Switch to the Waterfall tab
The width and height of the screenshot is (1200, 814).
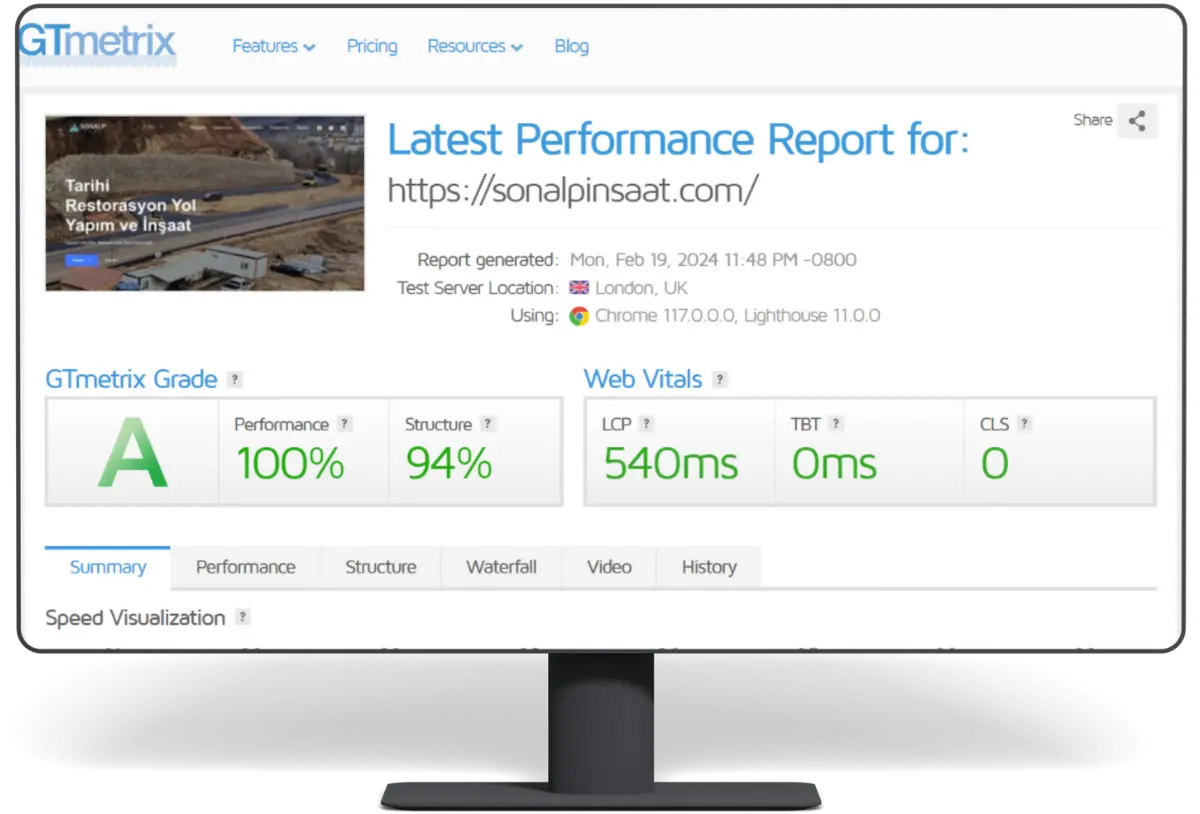point(501,567)
